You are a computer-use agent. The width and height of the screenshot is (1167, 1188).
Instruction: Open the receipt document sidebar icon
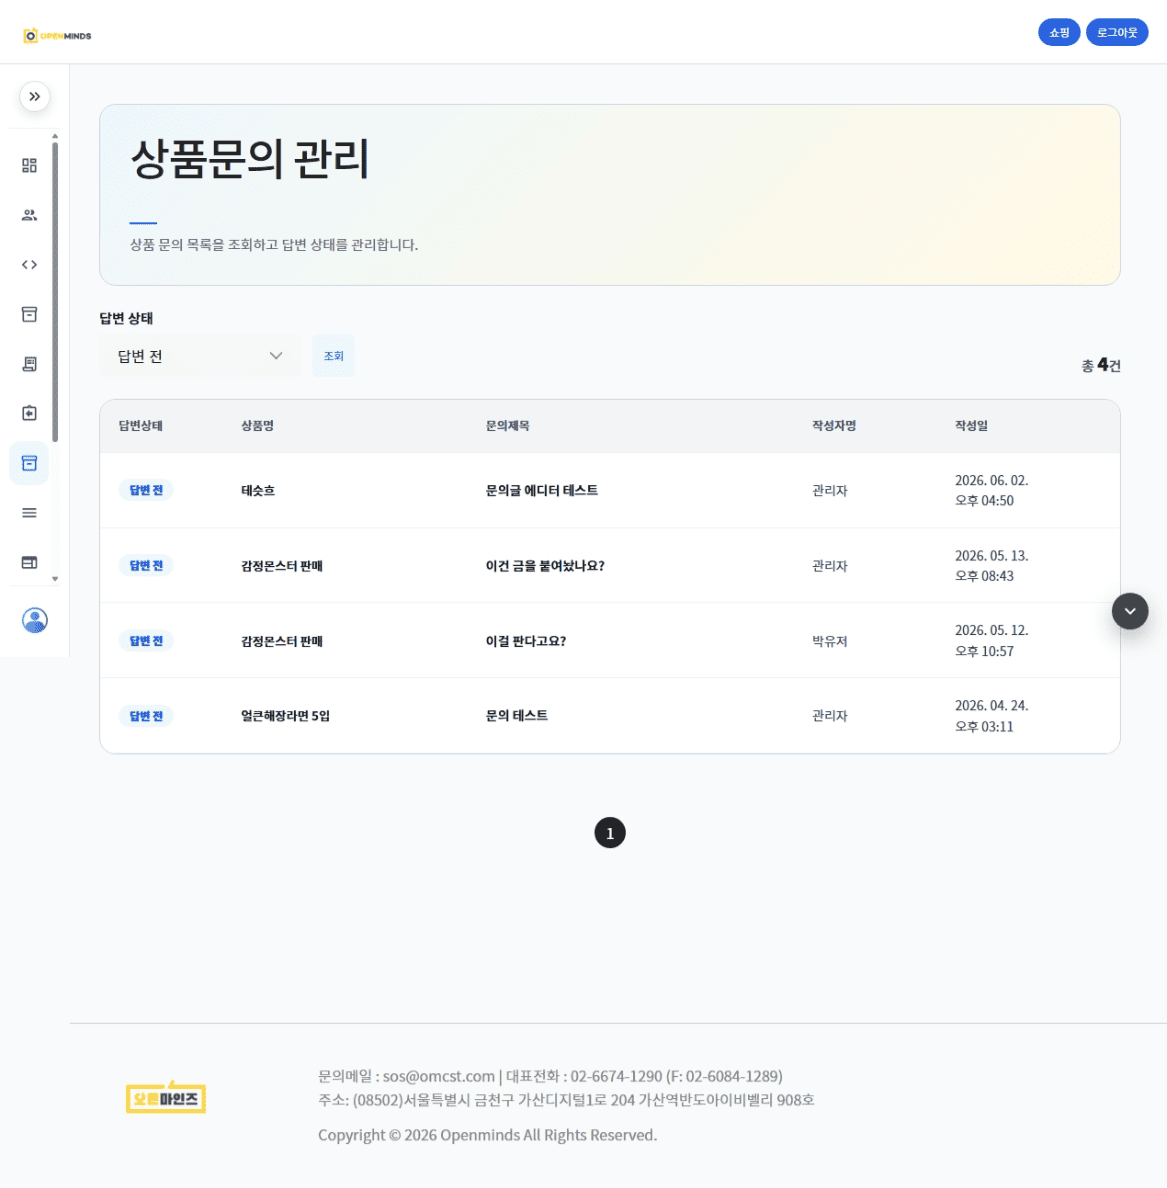(x=30, y=364)
